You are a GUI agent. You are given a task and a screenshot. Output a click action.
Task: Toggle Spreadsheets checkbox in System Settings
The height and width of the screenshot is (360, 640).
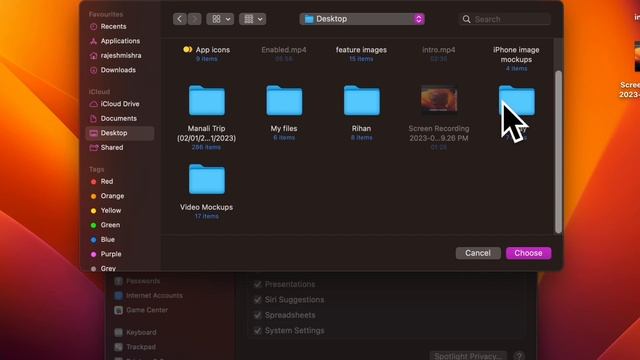[257, 315]
